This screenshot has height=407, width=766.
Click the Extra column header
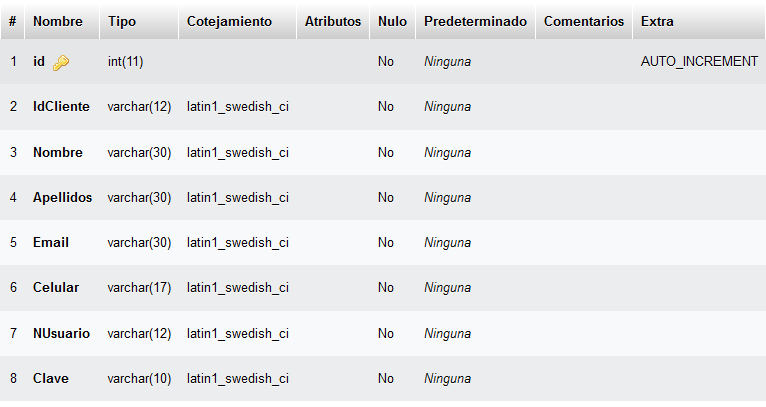tap(658, 21)
